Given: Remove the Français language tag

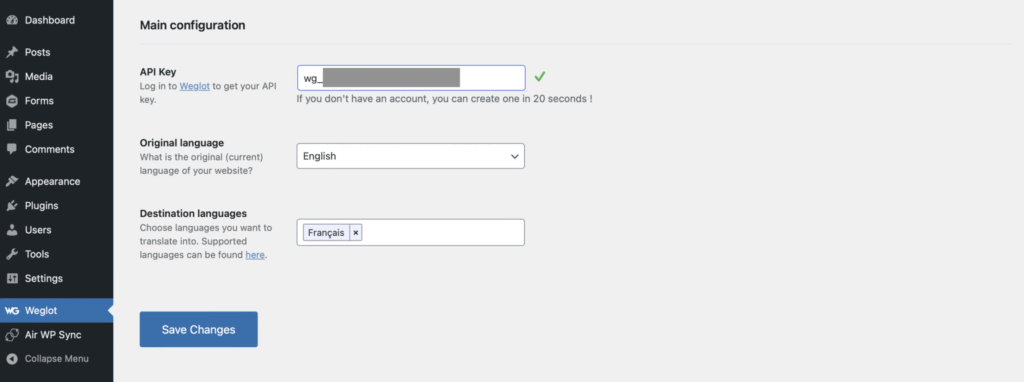Looking at the screenshot, I should pyautogui.click(x=356, y=232).
